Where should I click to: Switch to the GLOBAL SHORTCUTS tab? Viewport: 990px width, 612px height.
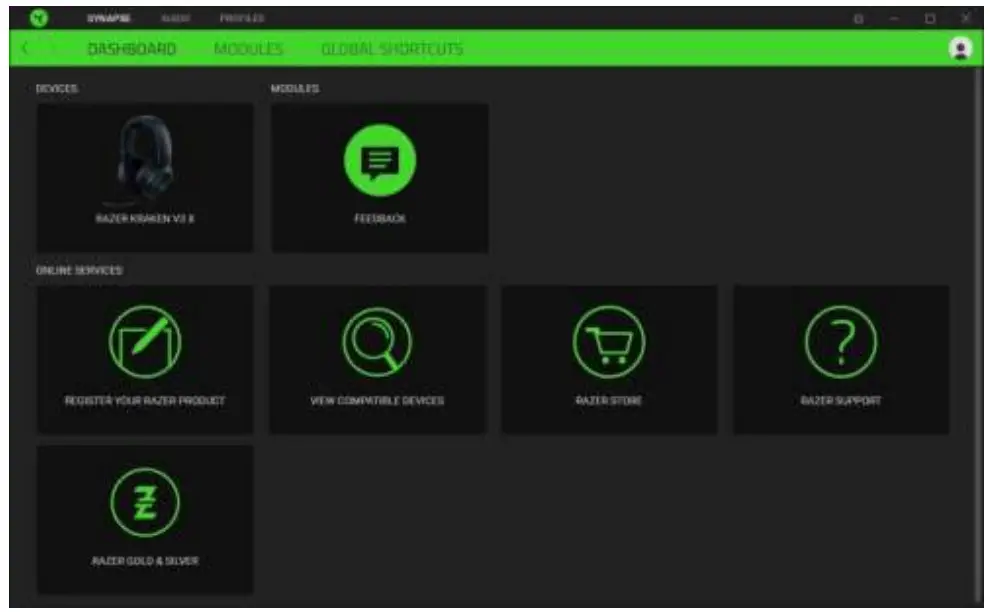(x=390, y=46)
